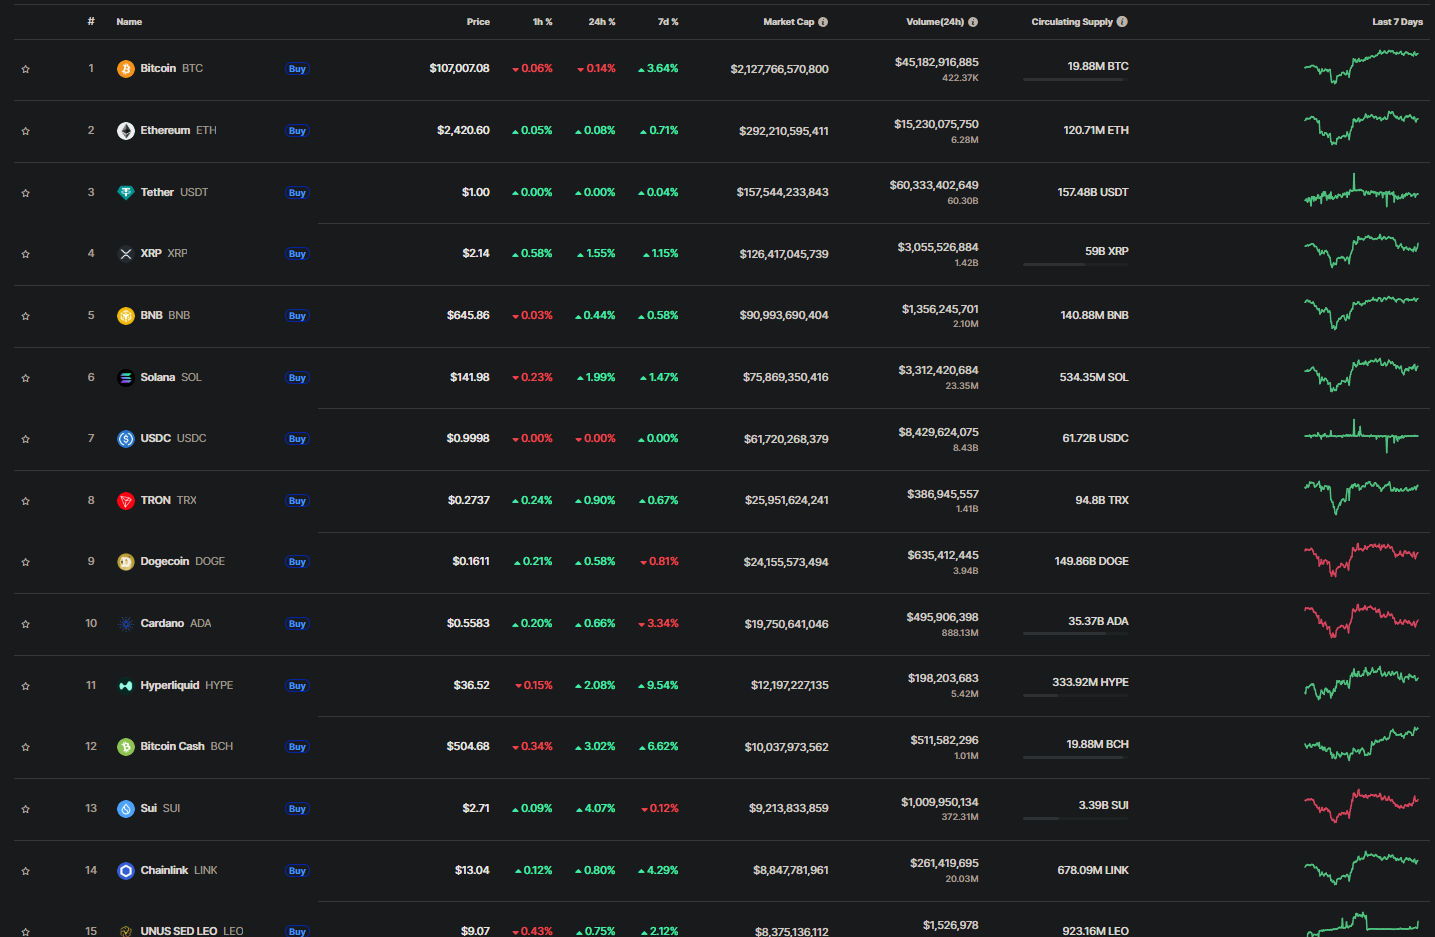Click Cardano 7d change 3.34%

click(658, 624)
